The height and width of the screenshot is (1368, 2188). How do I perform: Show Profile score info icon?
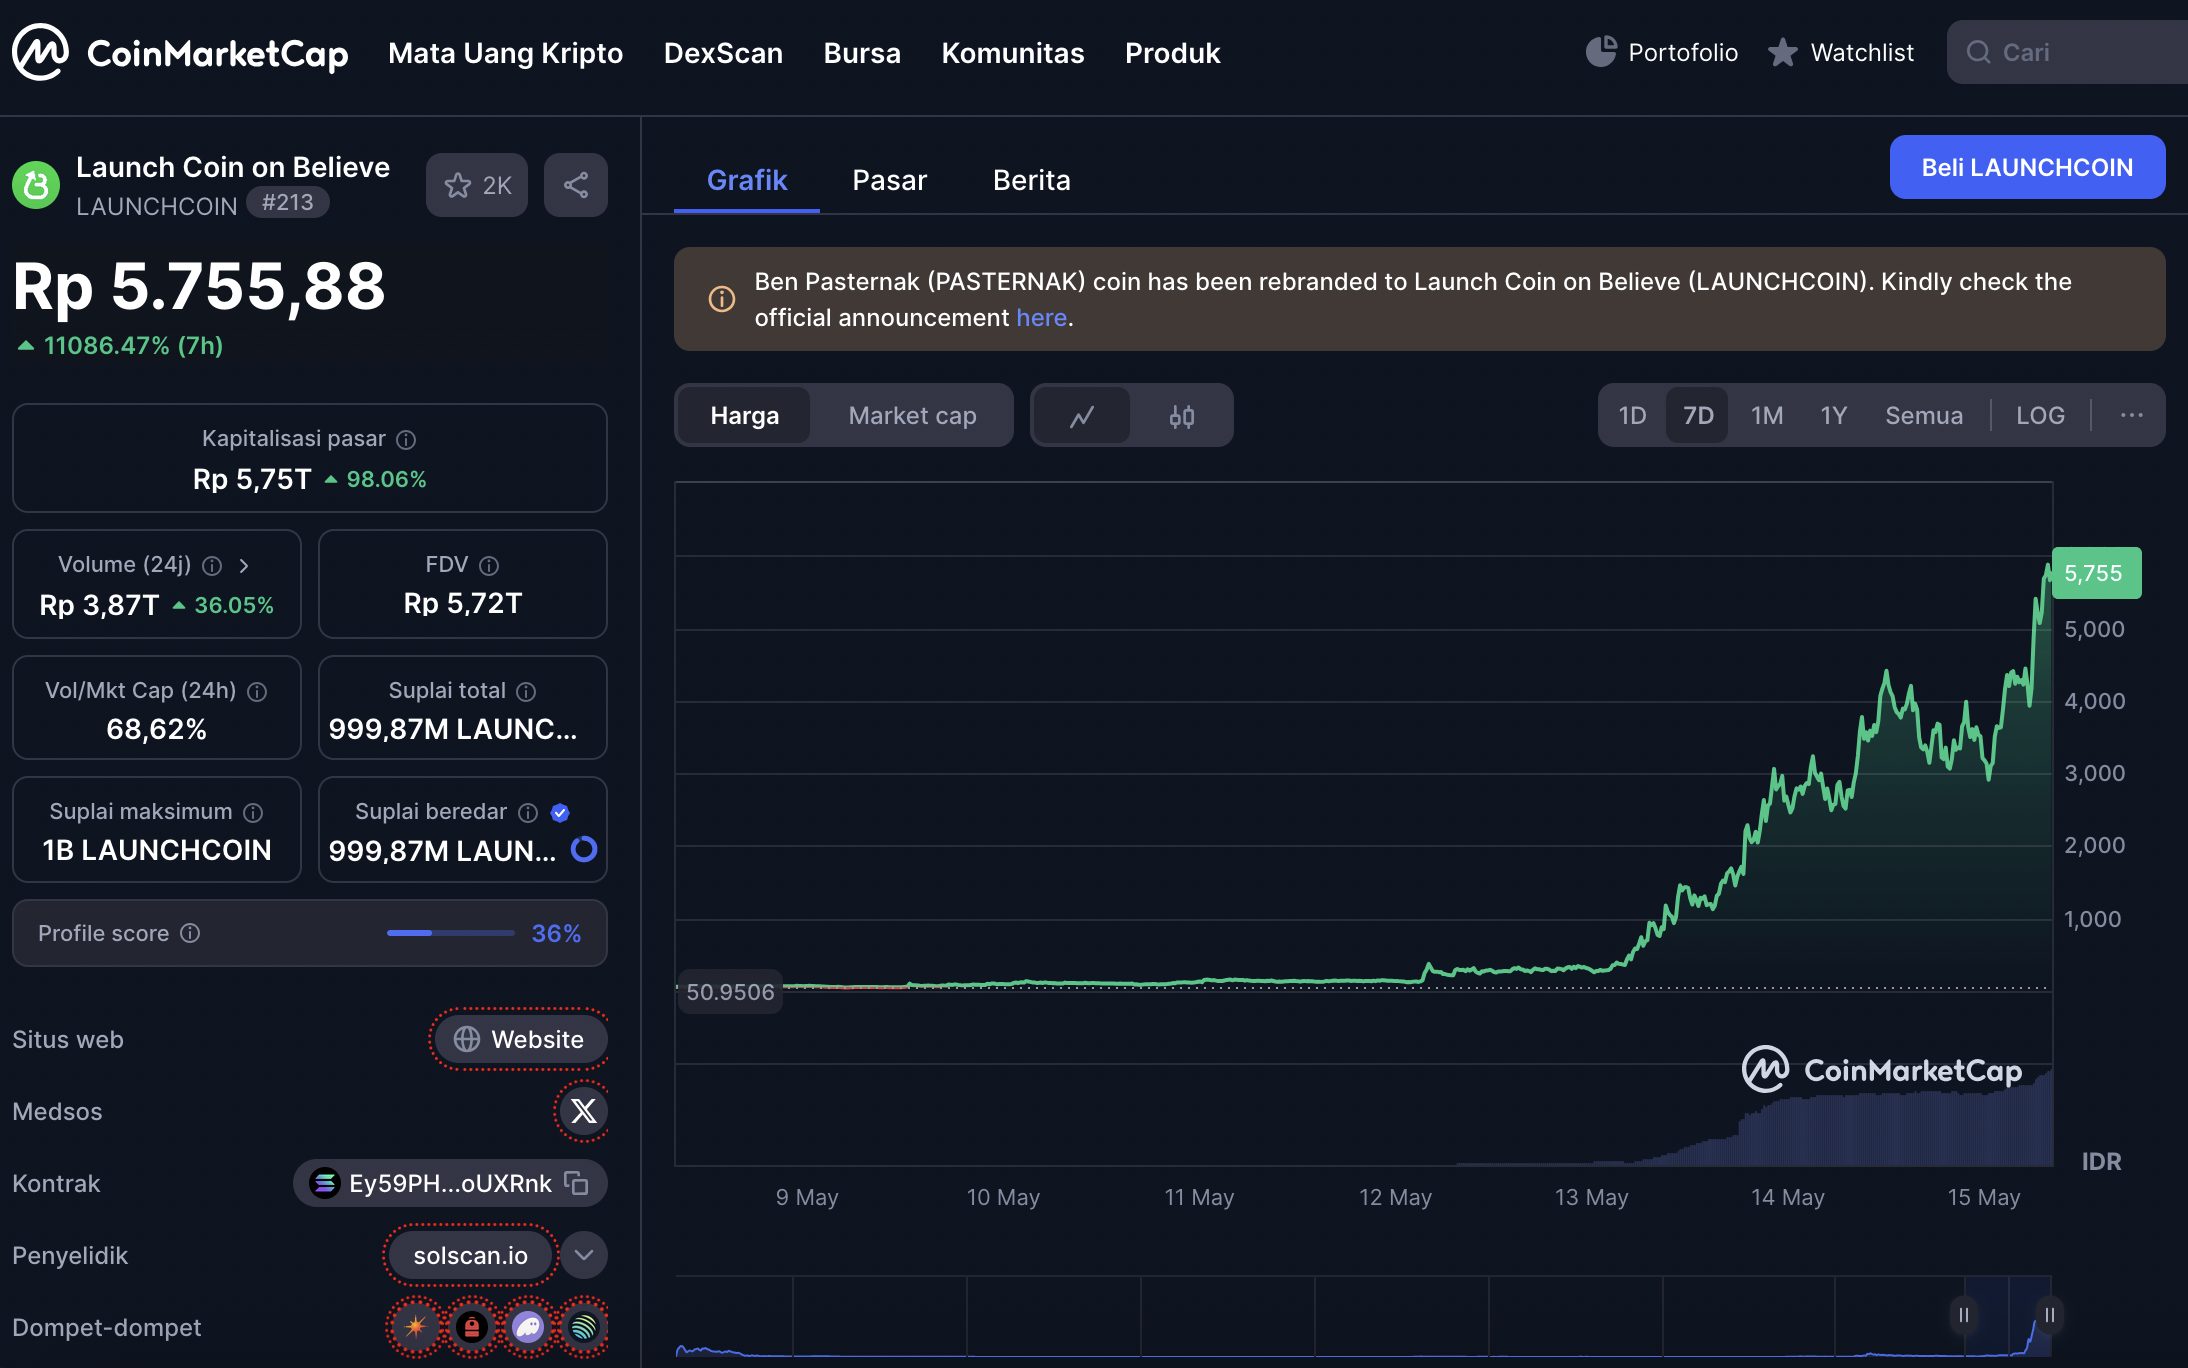point(190,933)
